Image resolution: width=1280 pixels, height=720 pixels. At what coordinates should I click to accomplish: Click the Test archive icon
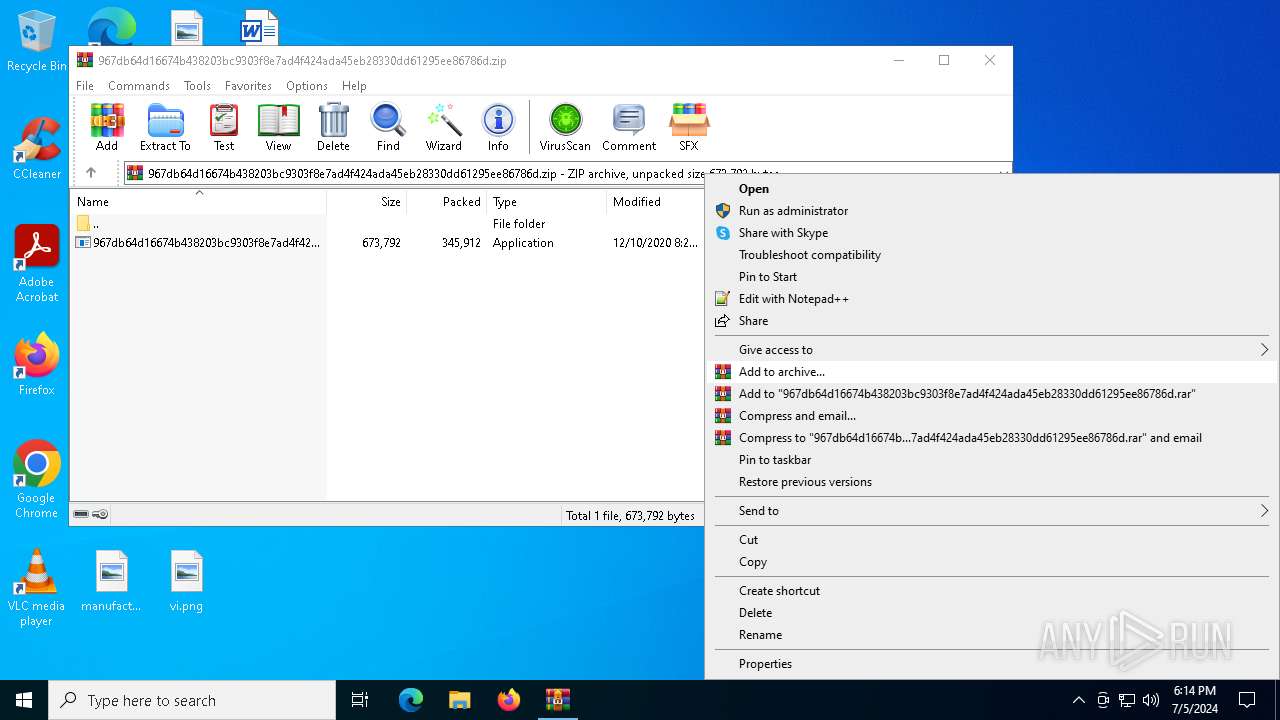coord(224,127)
